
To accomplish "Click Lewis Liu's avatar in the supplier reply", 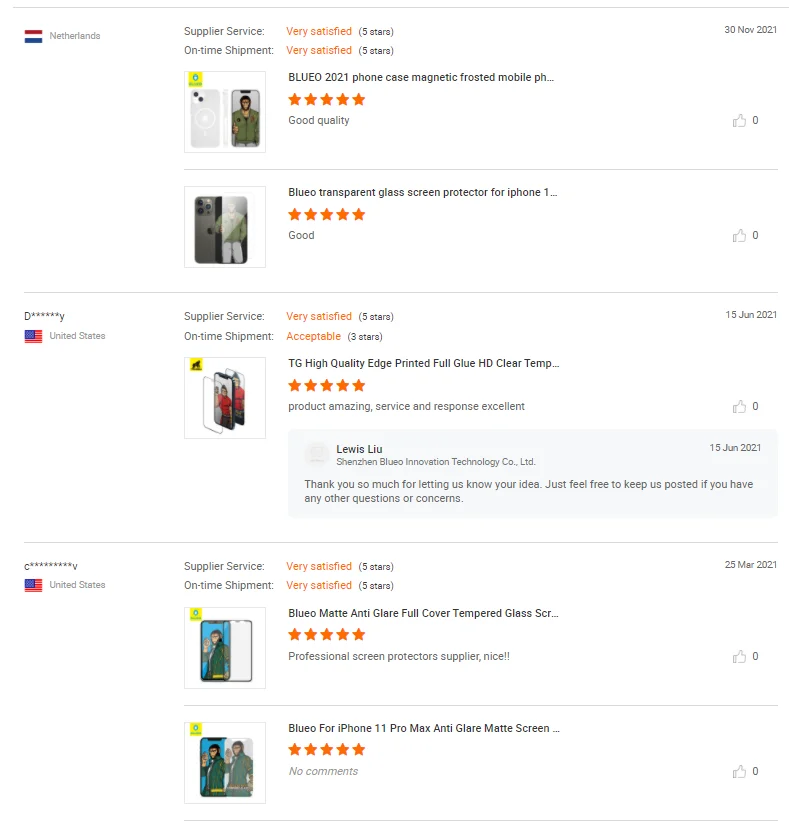I will 317,454.
